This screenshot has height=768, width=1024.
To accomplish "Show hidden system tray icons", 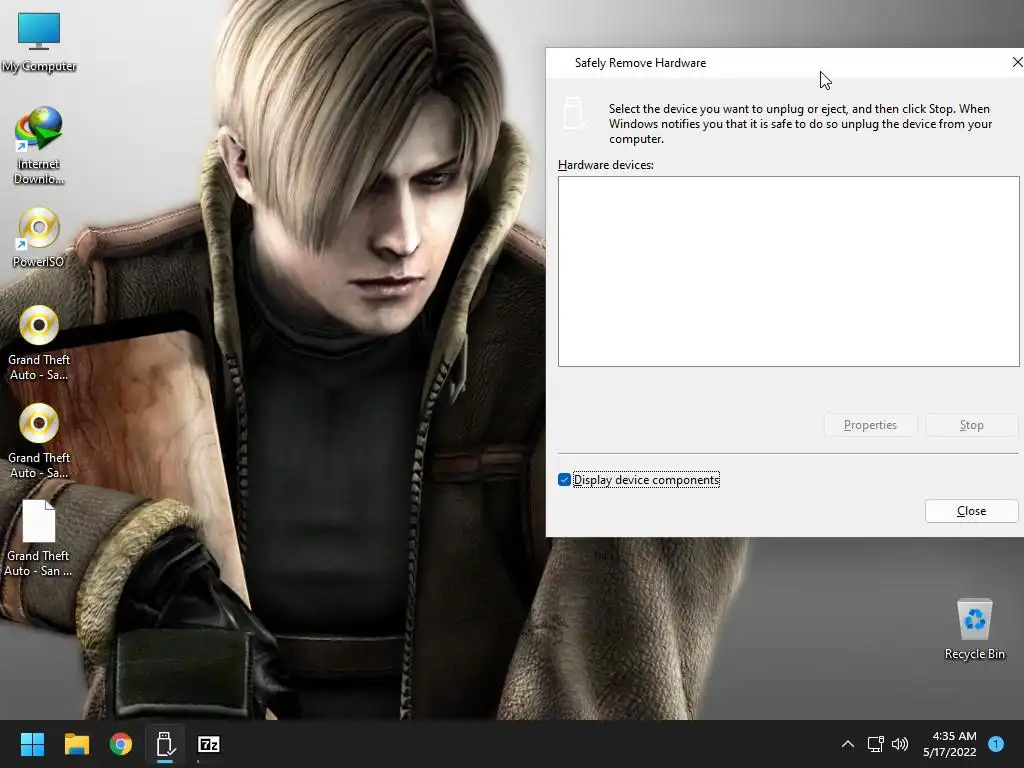I will tap(848, 744).
